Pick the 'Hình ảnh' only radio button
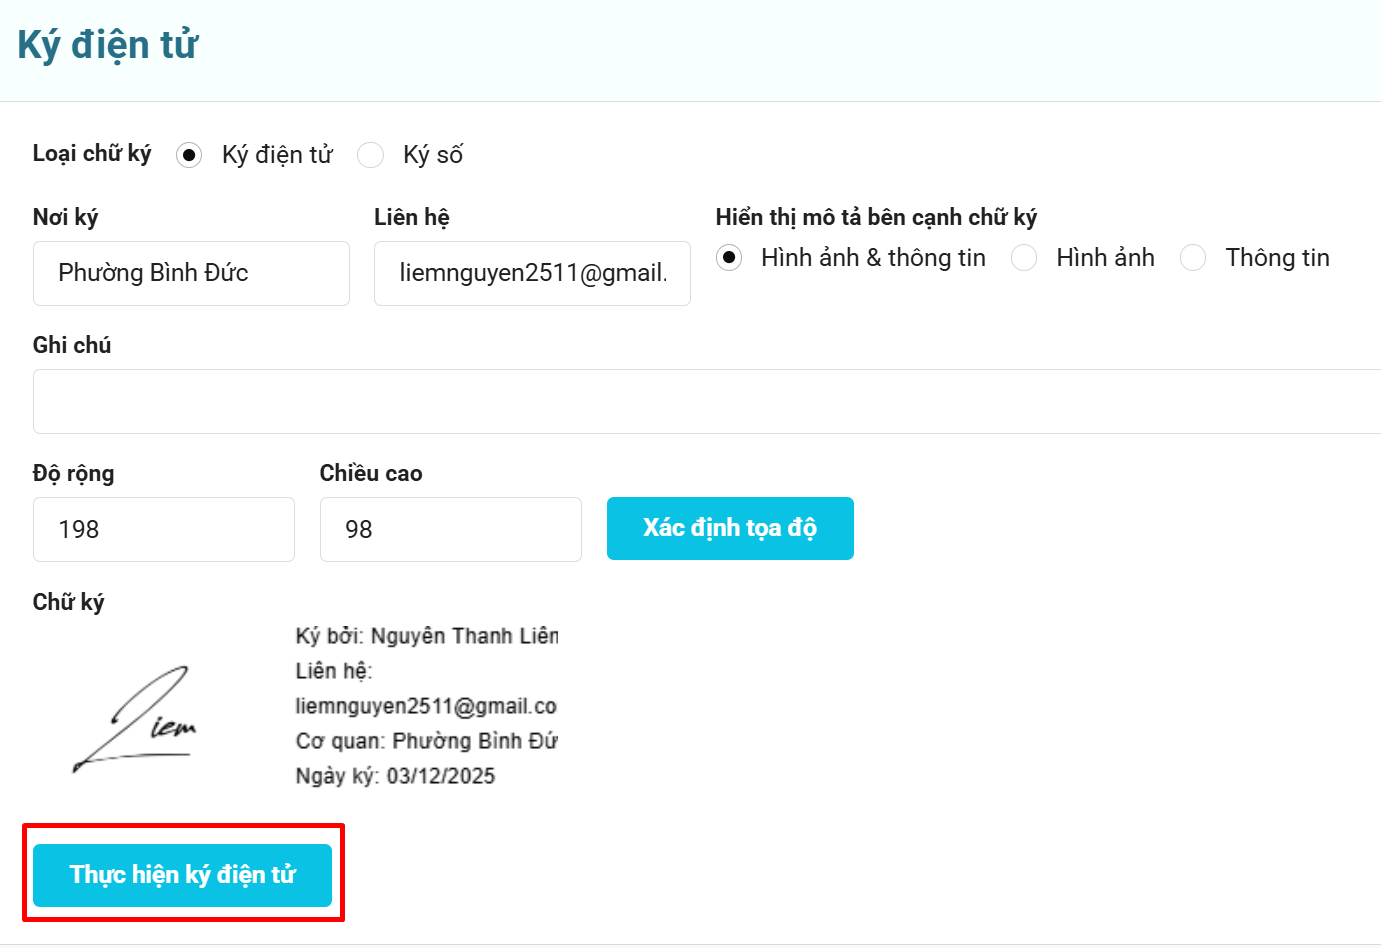1381x948 pixels. click(x=1024, y=258)
